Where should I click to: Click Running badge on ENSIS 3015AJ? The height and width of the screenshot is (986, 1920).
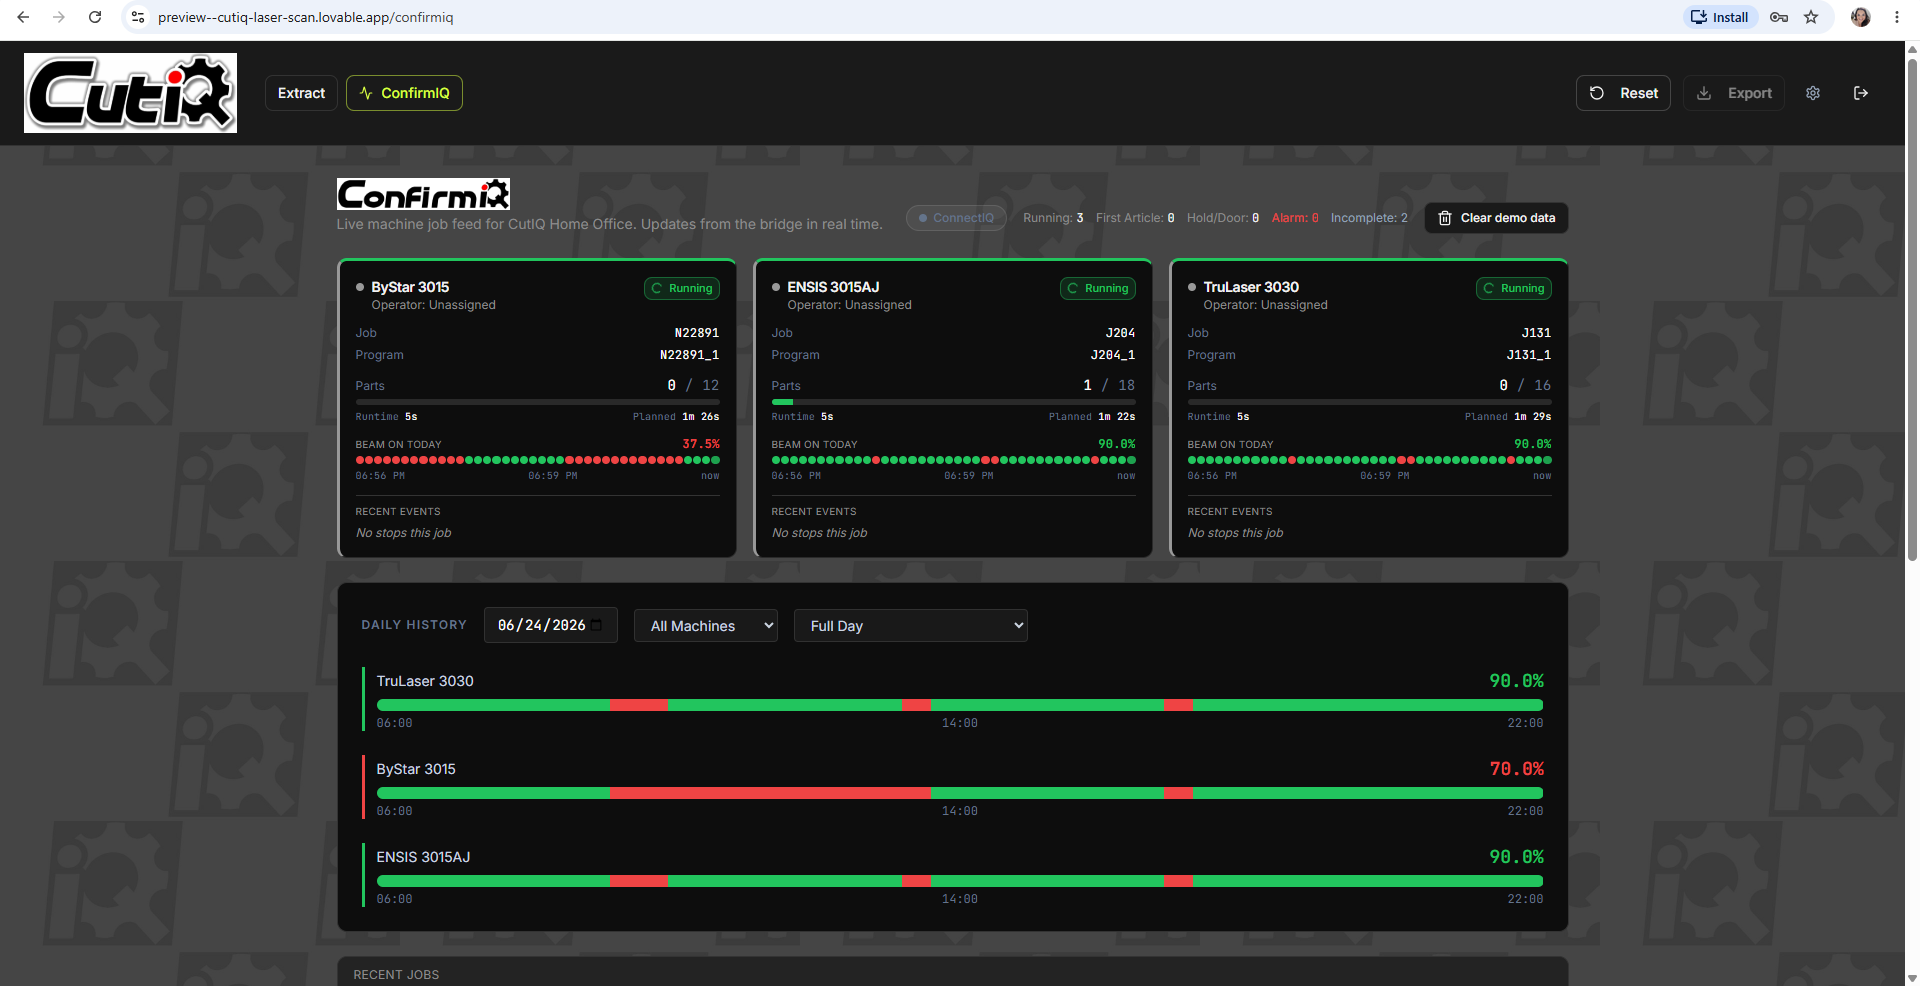[1098, 288]
